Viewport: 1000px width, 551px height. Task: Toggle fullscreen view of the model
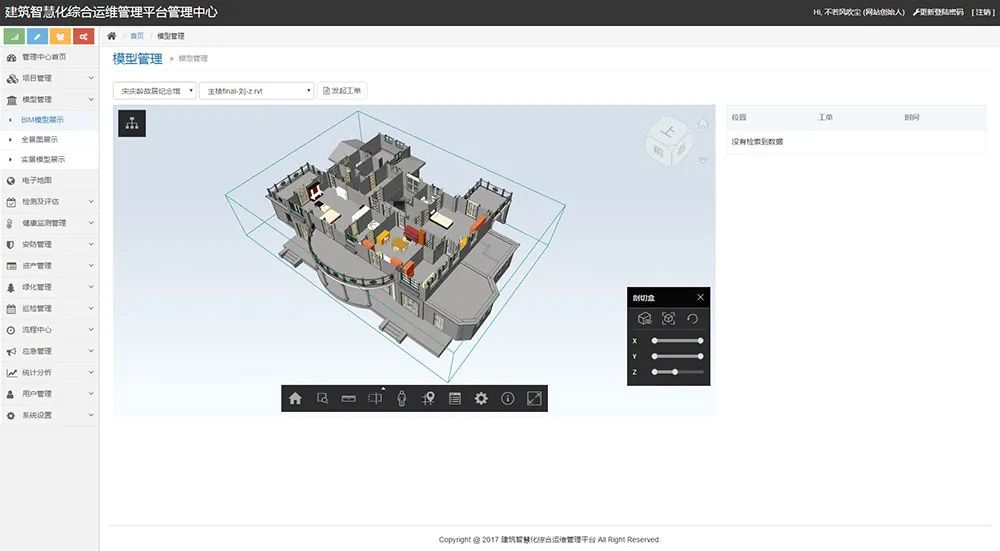tap(534, 398)
